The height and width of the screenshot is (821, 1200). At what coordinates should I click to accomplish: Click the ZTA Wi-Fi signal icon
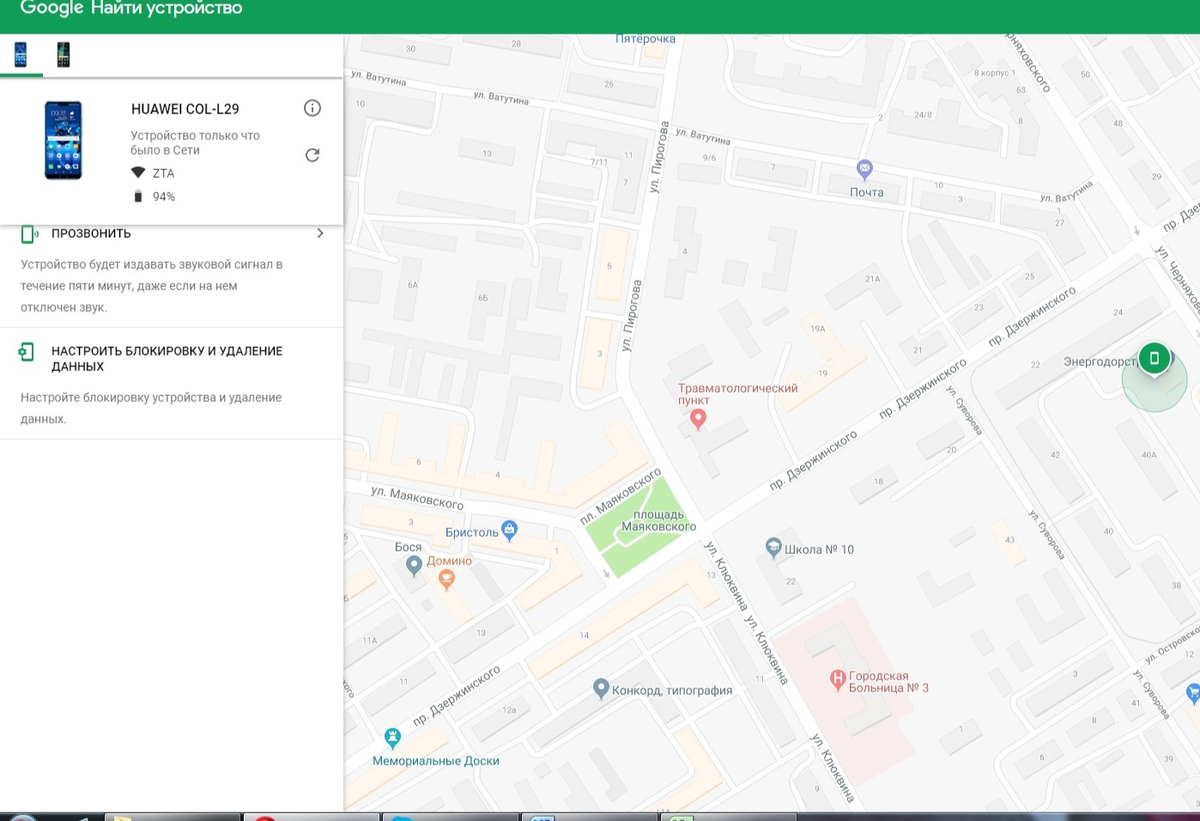click(138, 173)
